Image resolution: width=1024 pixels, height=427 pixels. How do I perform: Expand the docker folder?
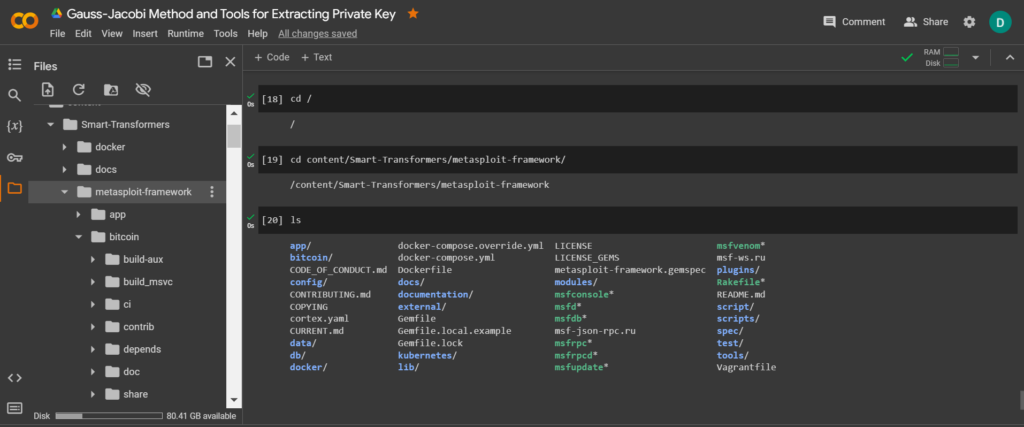(65, 147)
